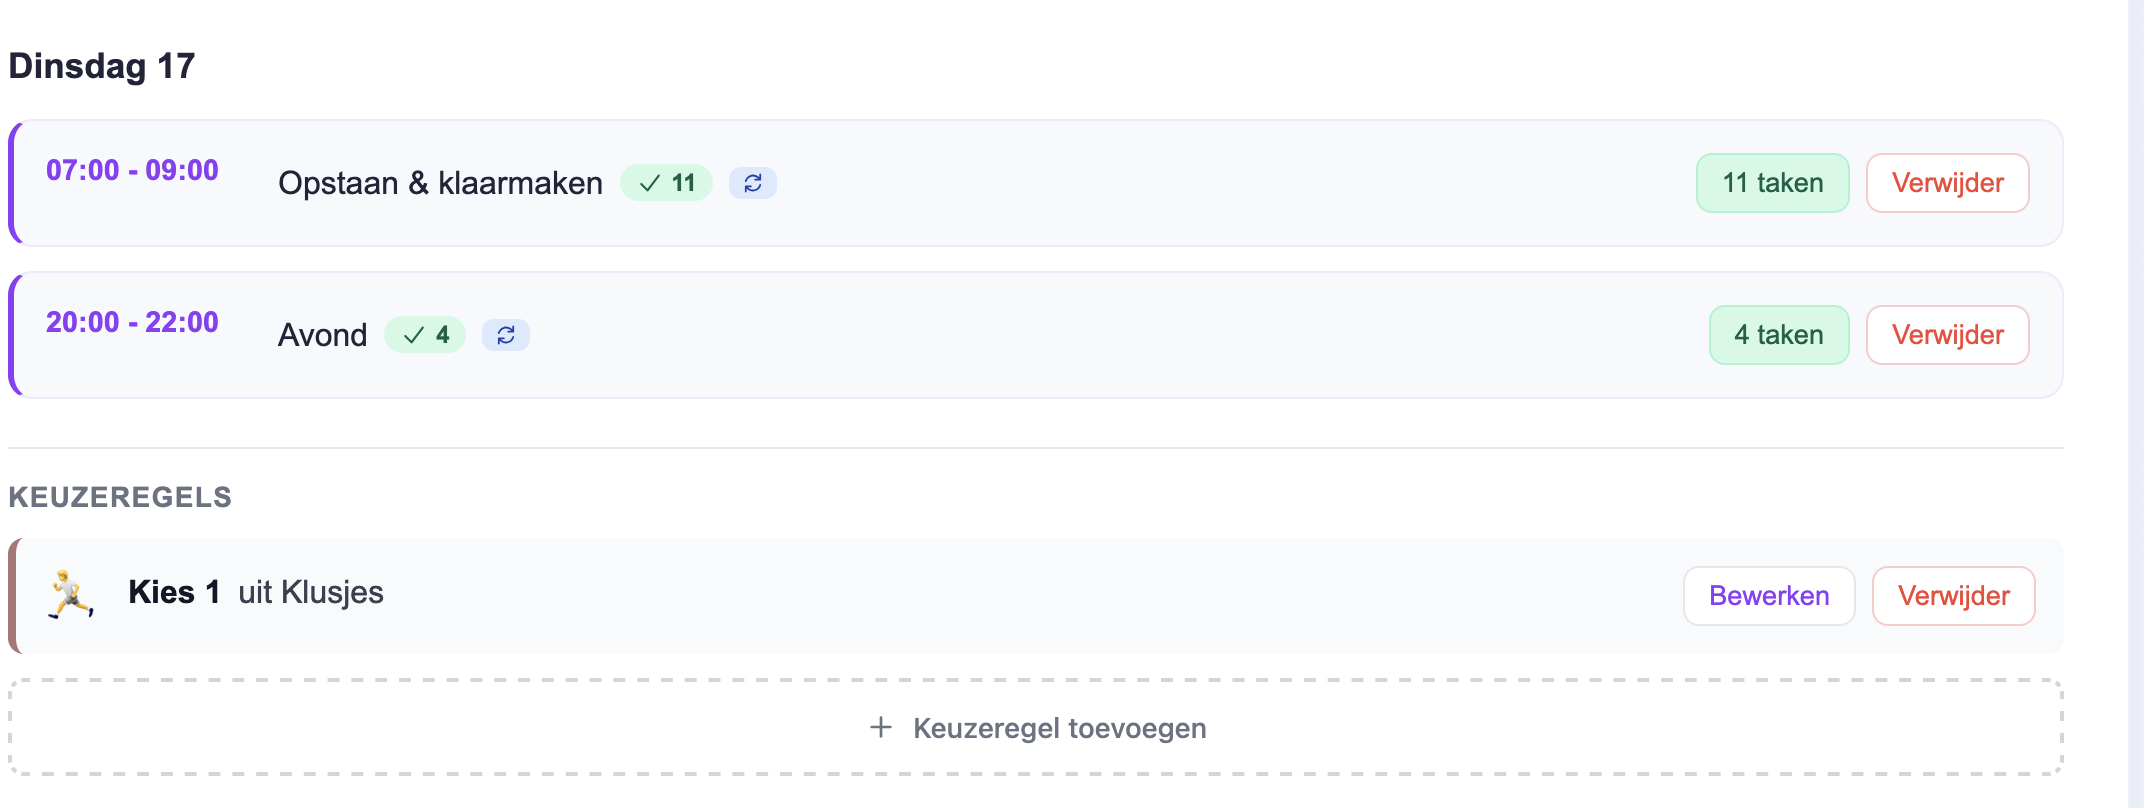Click the Opstaan & klaarmaken title
This screenshot has width=2144, height=808.
(x=440, y=183)
